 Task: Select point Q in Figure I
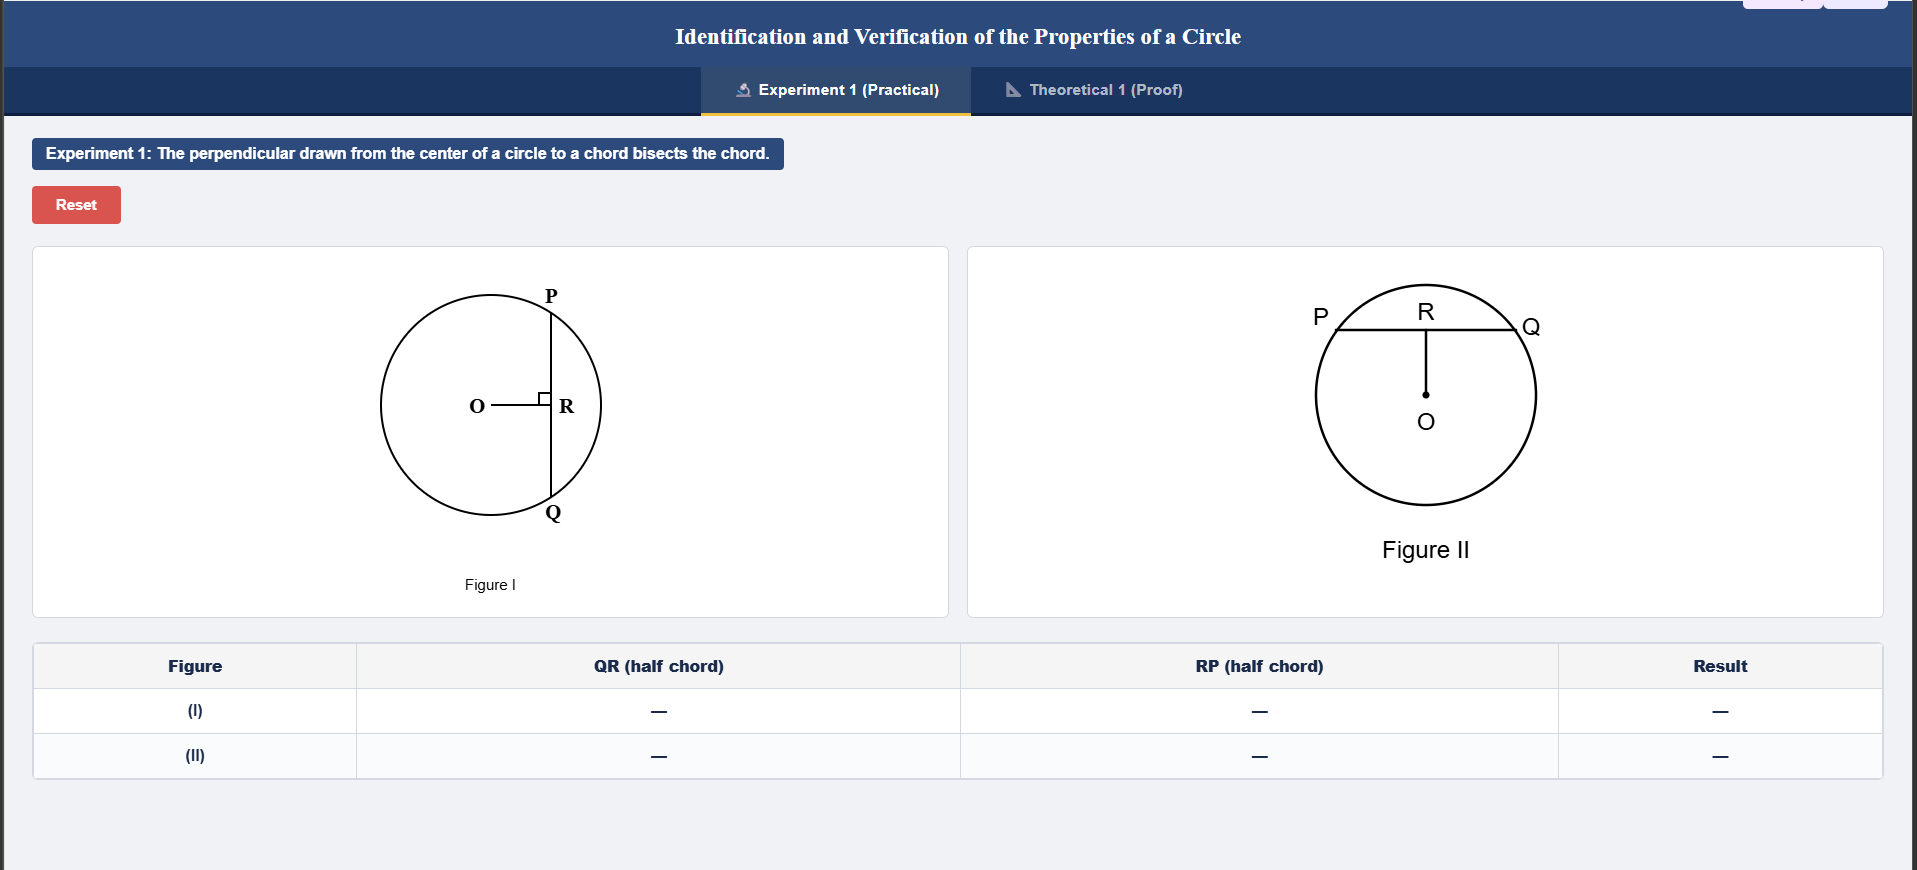pyautogui.click(x=553, y=513)
